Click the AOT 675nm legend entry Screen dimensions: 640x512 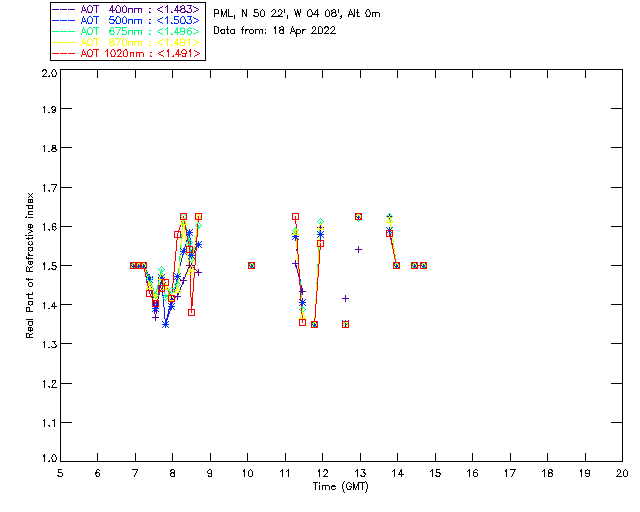pos(126,31)
